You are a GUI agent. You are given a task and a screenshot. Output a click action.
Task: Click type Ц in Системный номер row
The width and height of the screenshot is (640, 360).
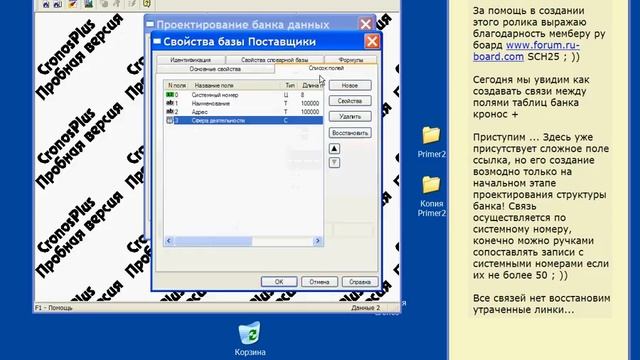[x=286, y=95]
